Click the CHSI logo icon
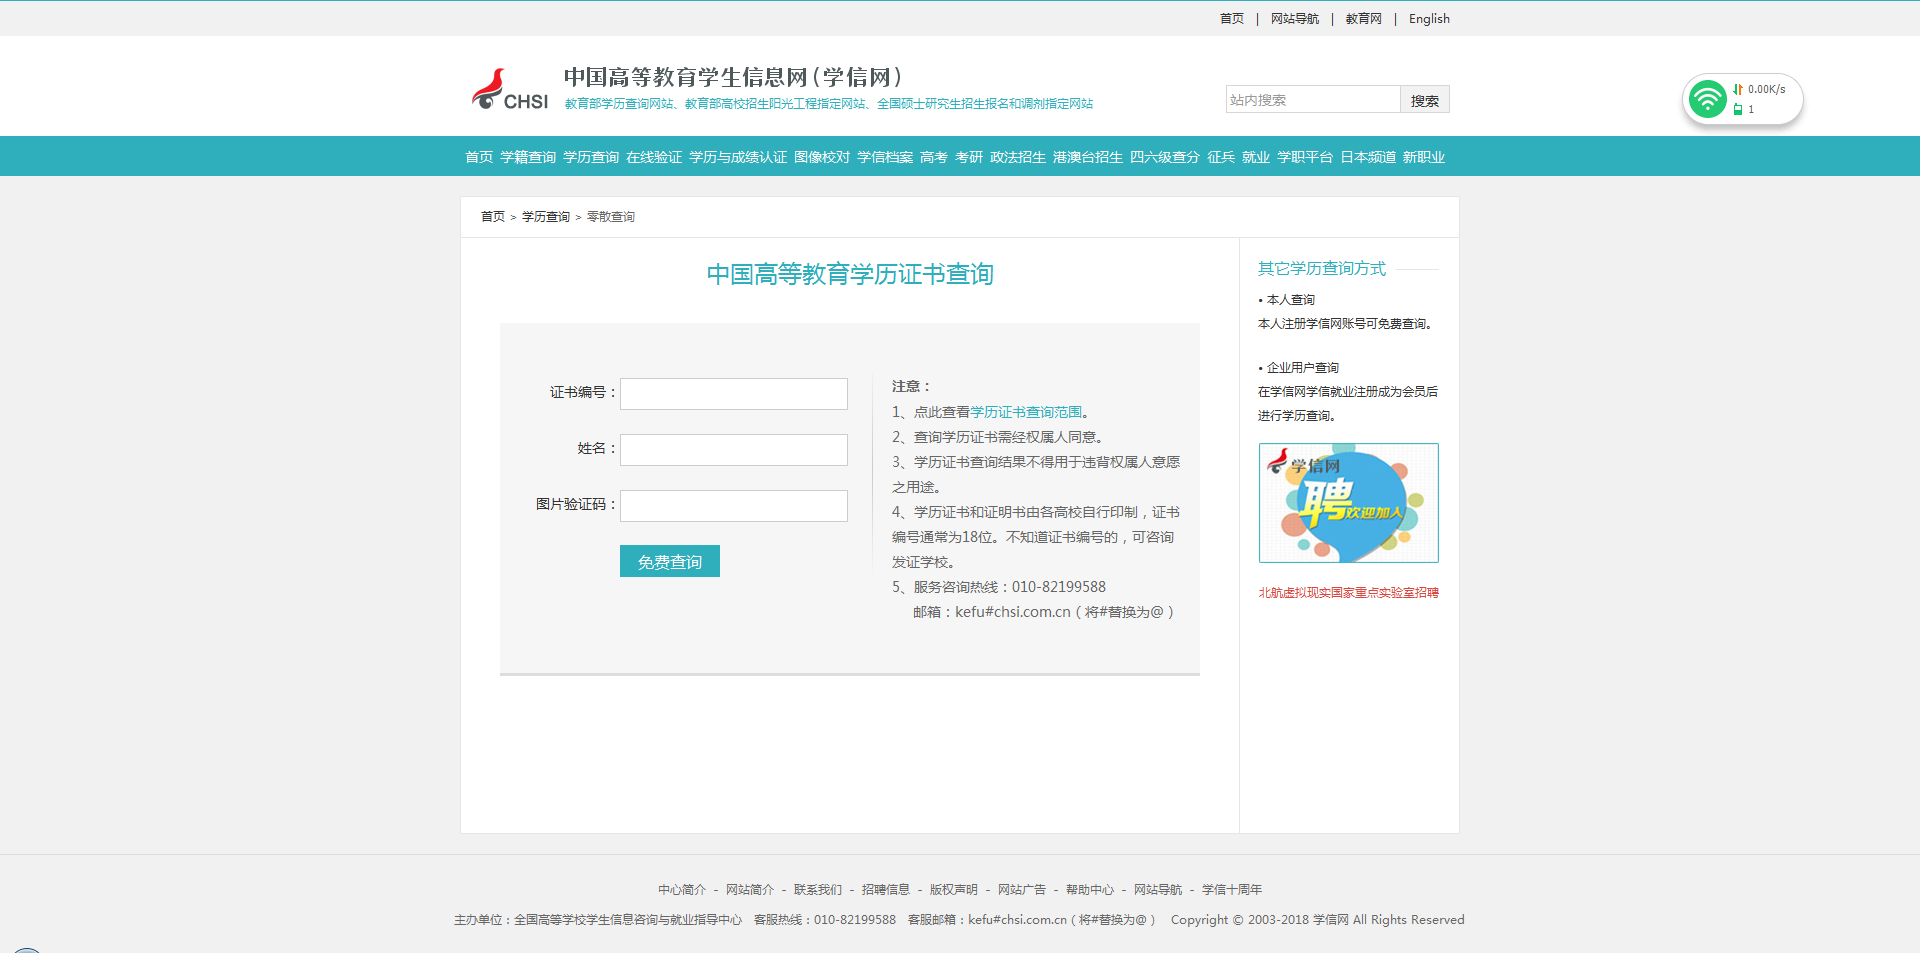This screenshot has height=953, width=1920. point(509,90)
